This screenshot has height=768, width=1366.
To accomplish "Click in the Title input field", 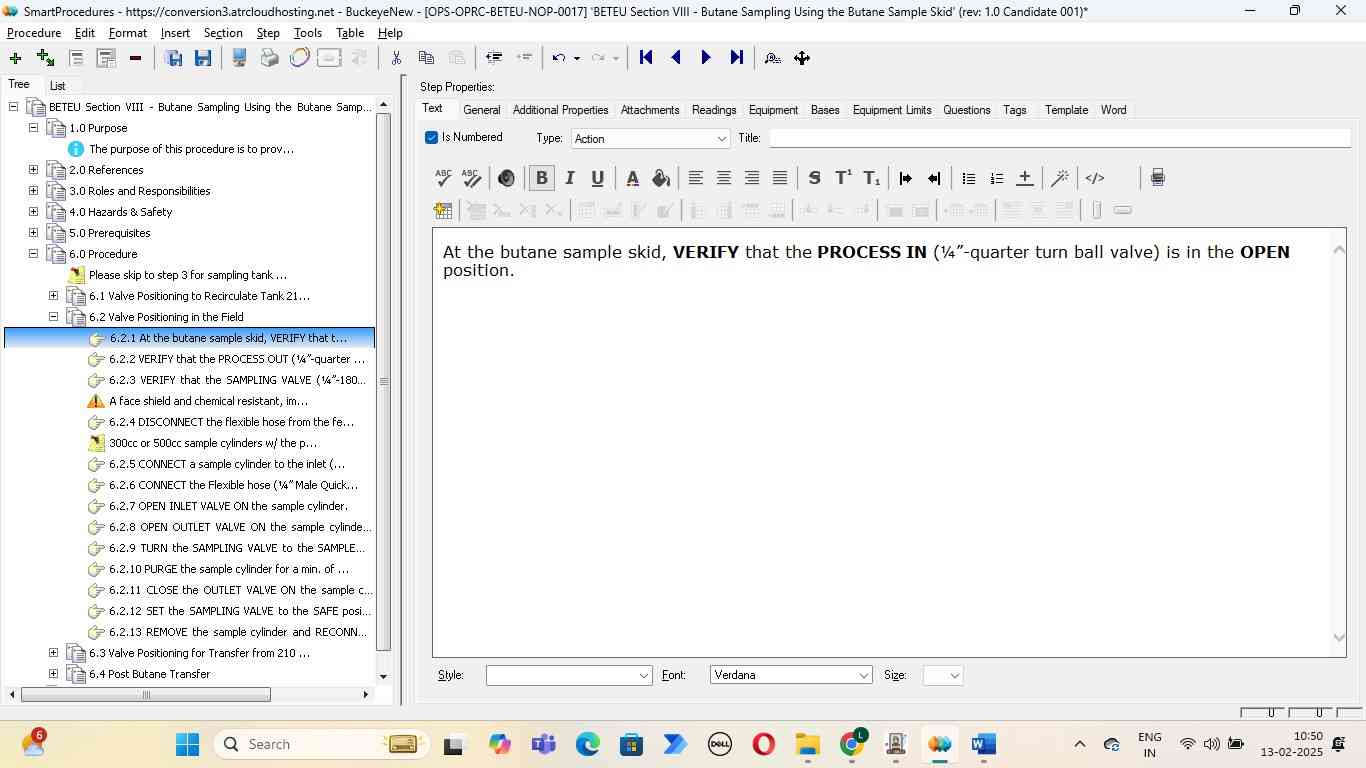I will pyautogui.click(x=1058, y=139).
